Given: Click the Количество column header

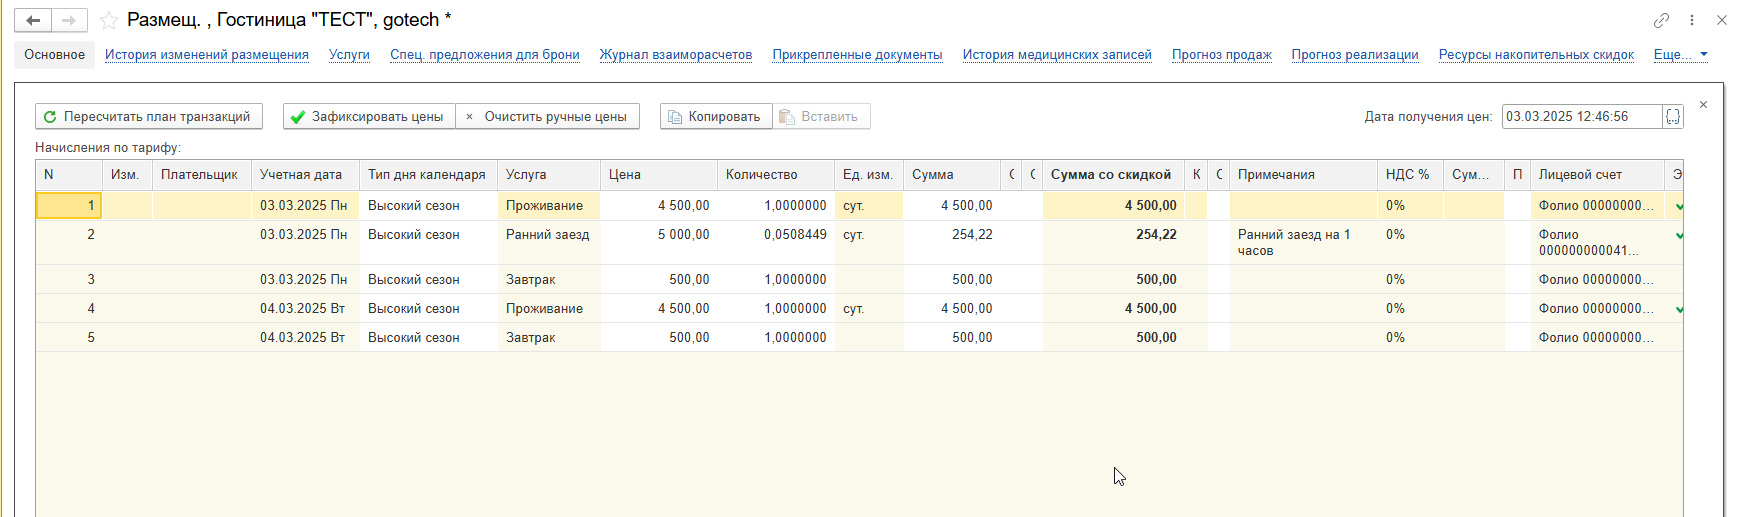Looking at the screenshot, I should [x=776, y=175].
